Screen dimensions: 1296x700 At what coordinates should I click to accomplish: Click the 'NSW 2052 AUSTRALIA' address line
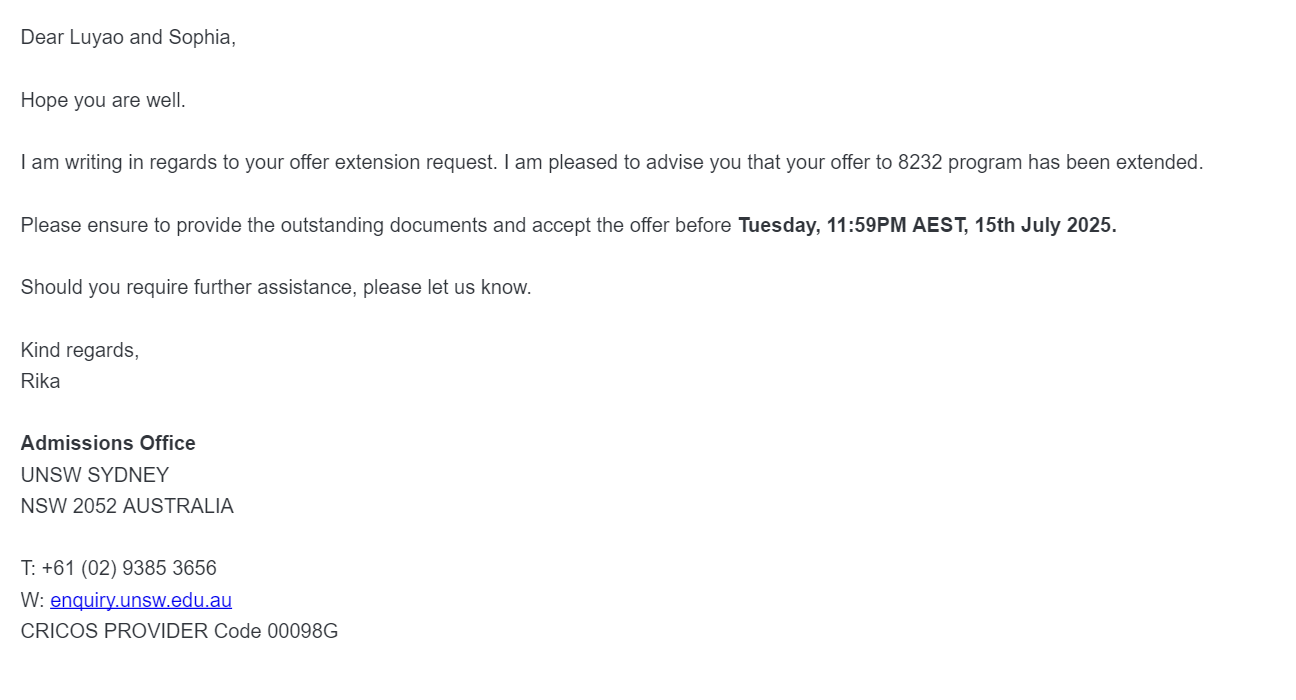pos(127,506)
